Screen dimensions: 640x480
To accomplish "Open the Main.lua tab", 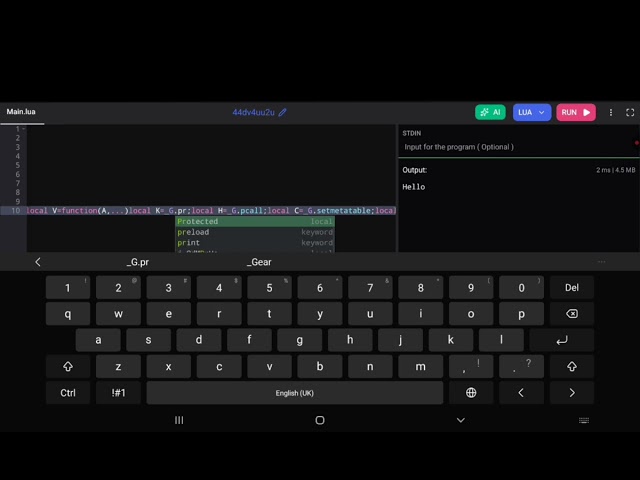I will point(21,112).
